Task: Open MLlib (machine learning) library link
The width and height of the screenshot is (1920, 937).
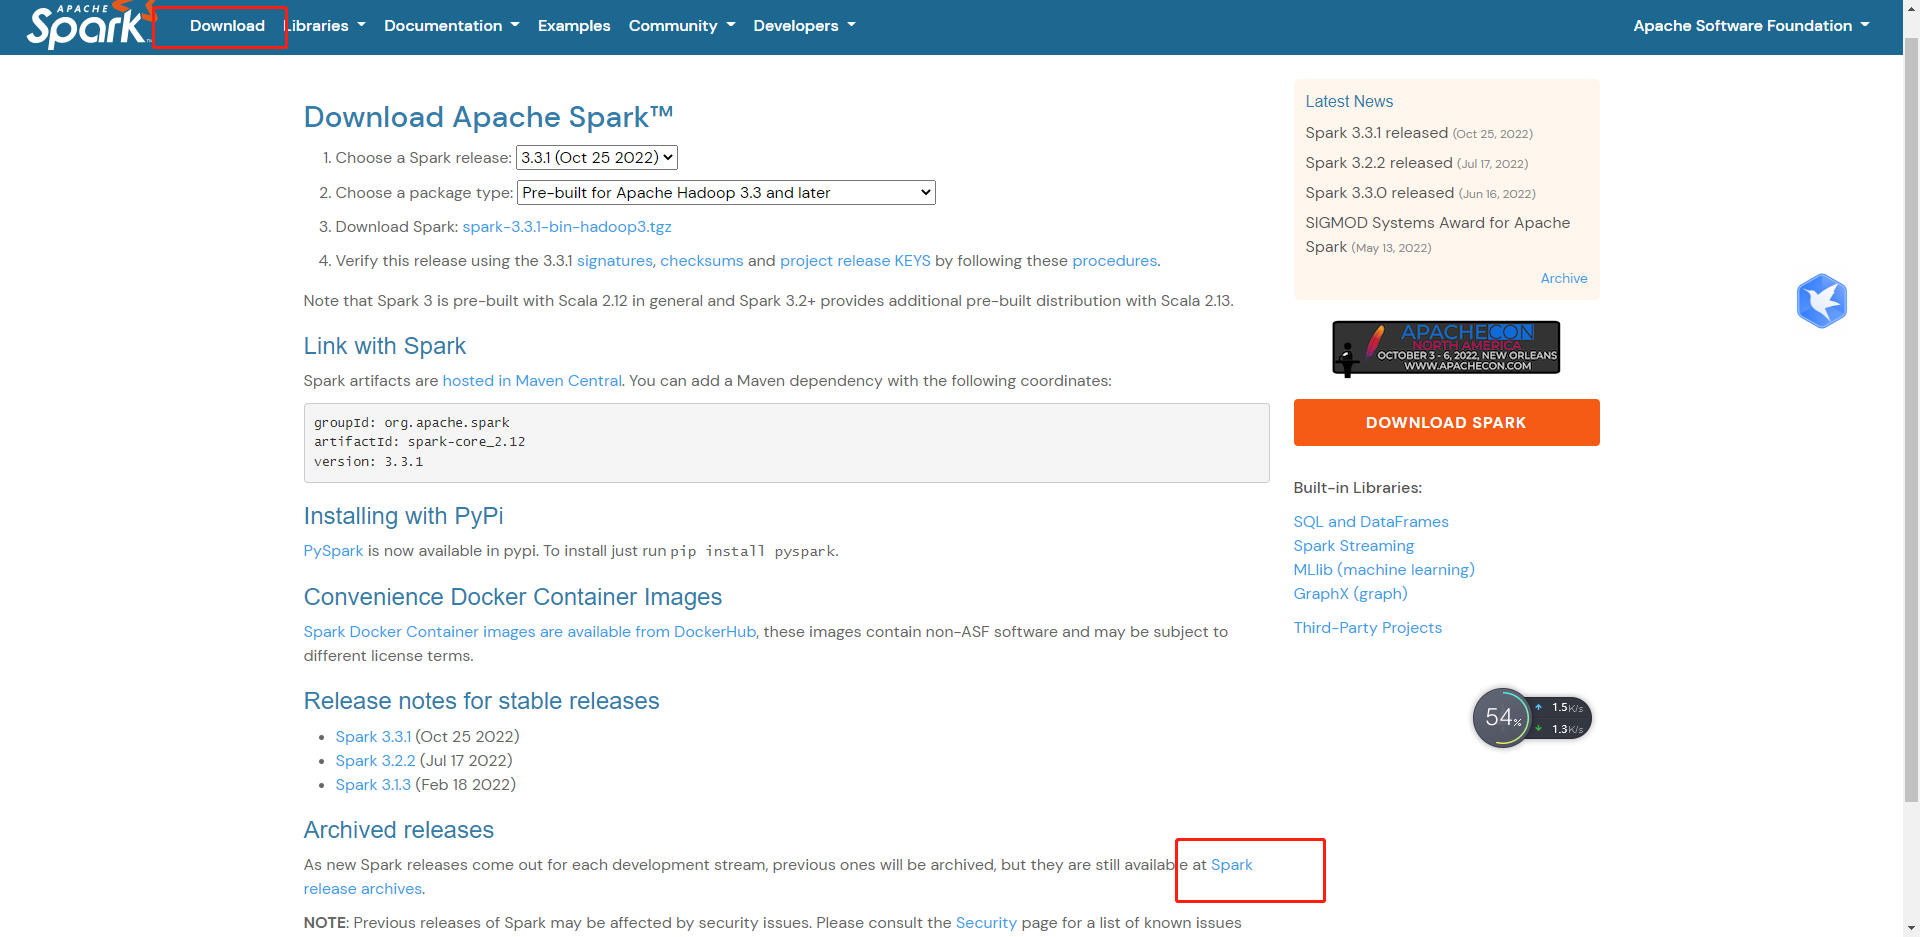Action: [1383, 570]
